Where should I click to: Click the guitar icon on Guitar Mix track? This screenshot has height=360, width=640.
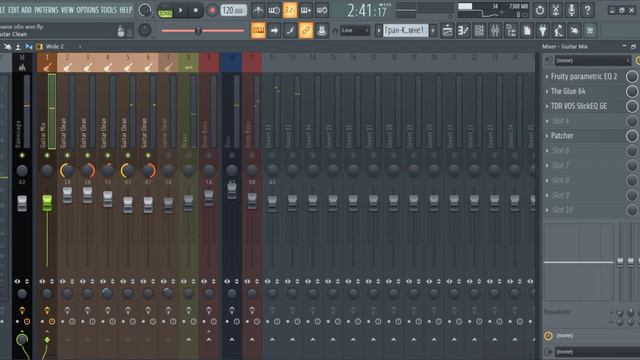(x=47, y=67)
